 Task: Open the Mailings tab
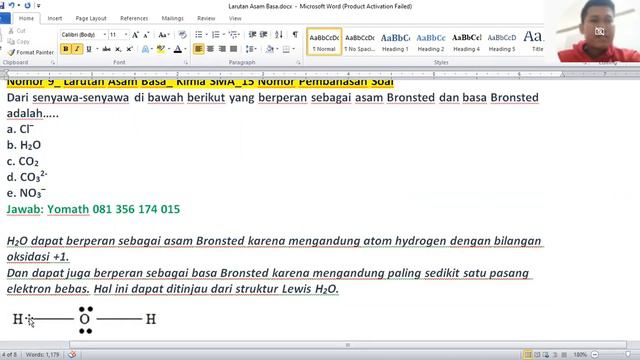tap(172, 18)
